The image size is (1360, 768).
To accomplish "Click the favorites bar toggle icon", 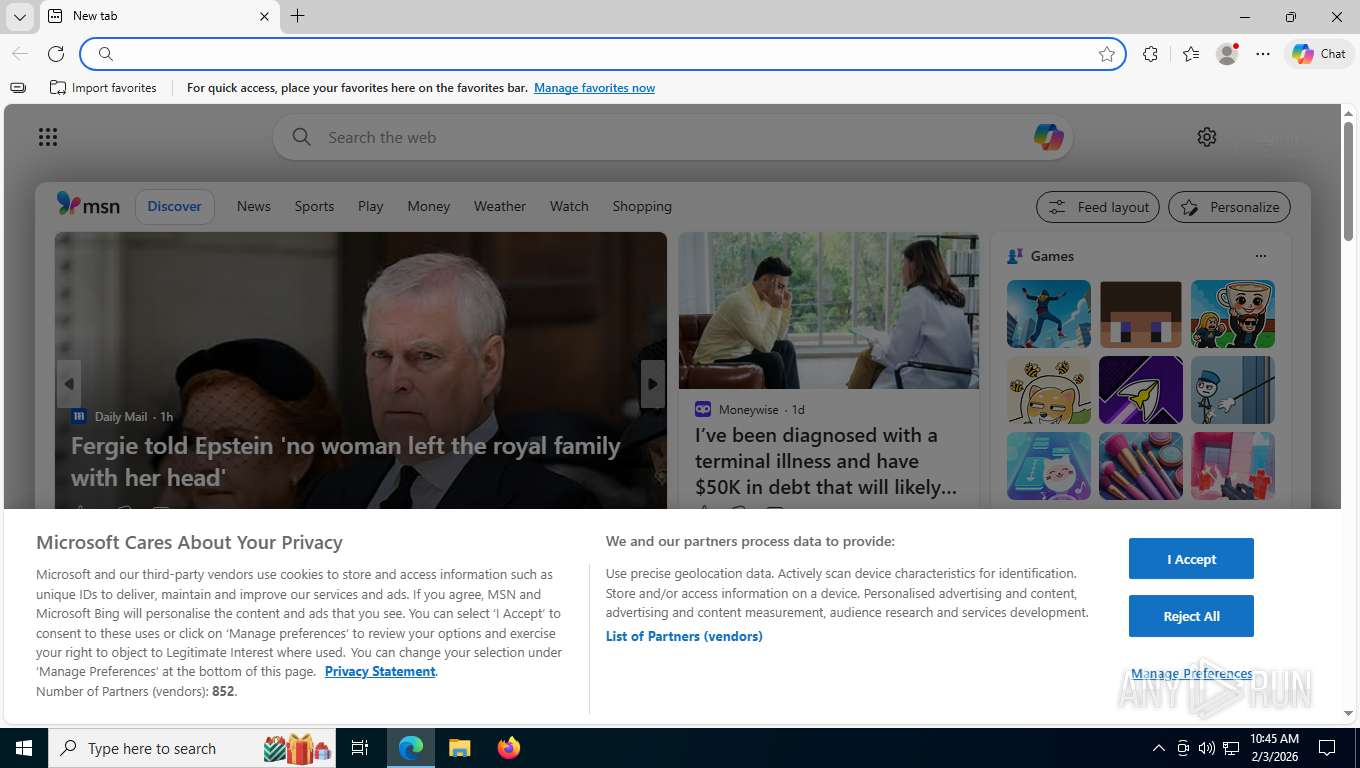I will click(18, 88).
